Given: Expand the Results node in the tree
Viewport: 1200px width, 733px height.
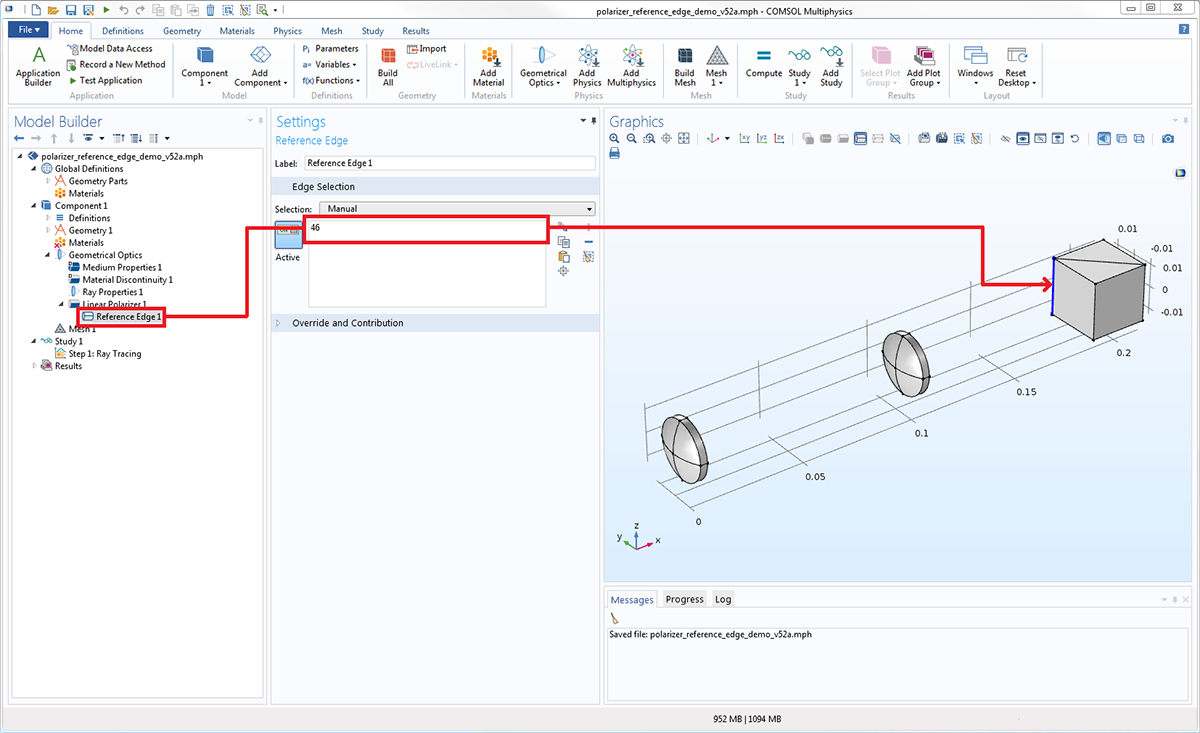Looking at the screenshot, I should coord(35,366).
